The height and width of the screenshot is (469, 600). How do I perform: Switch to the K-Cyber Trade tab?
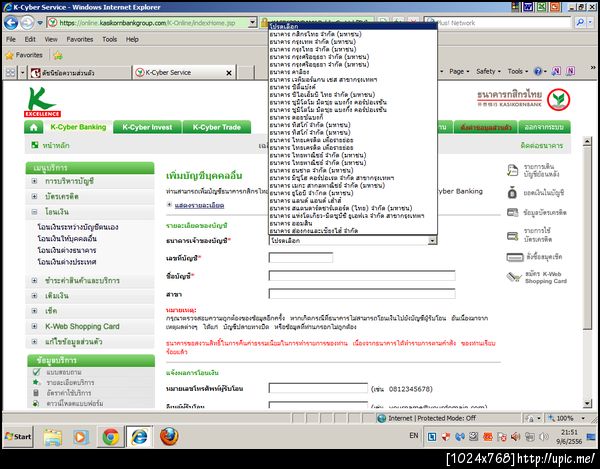[217, 127]
